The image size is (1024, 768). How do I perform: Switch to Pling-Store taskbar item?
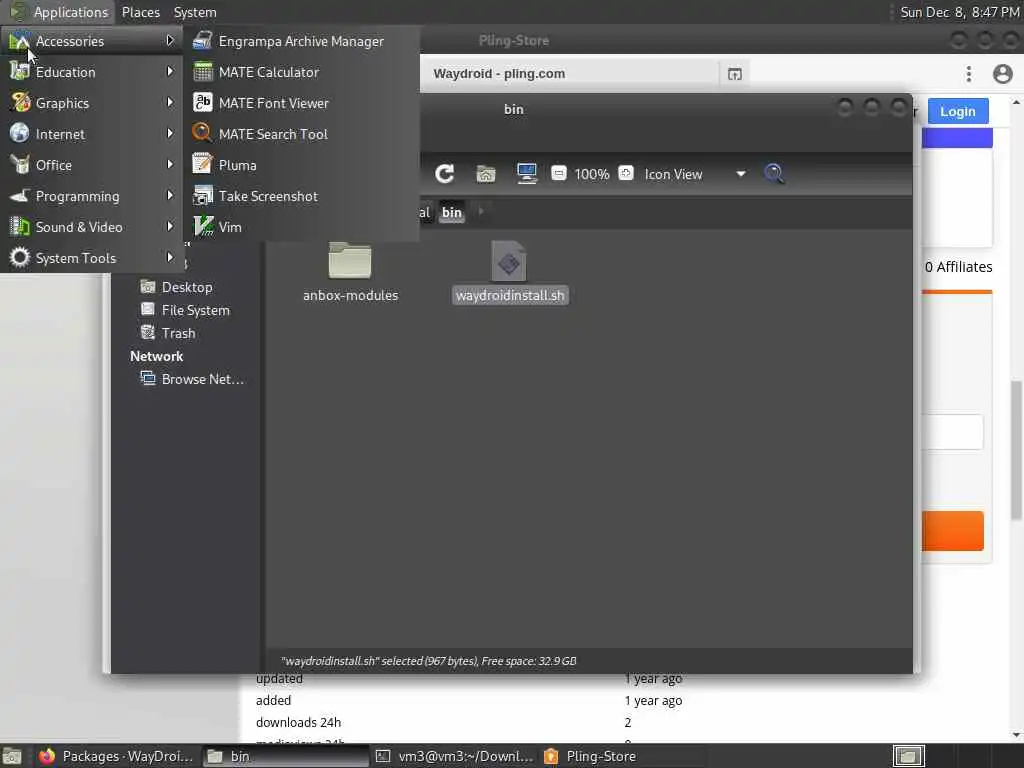(x=590, y=756)
